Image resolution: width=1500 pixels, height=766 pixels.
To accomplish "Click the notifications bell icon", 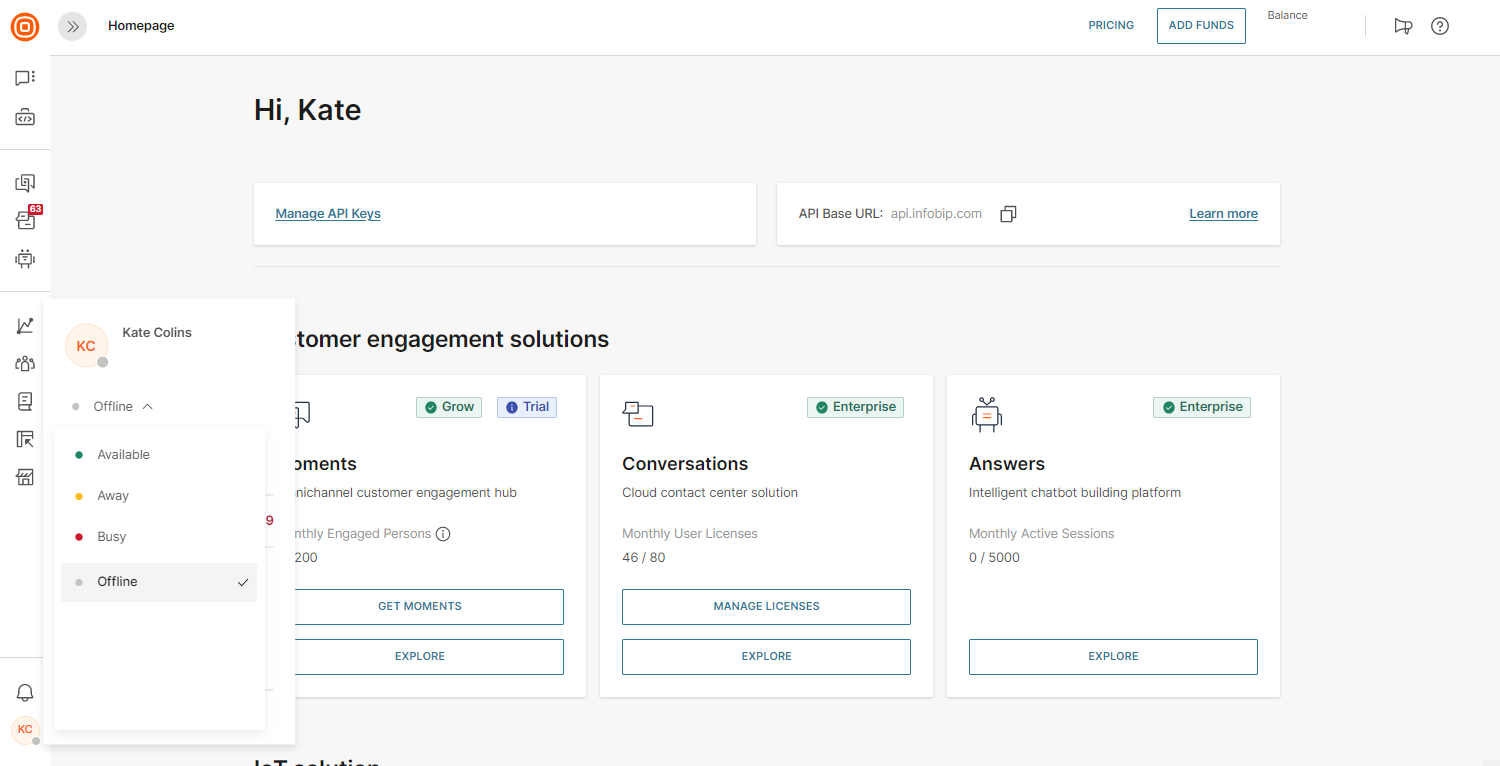I will (x=25, y=693).
